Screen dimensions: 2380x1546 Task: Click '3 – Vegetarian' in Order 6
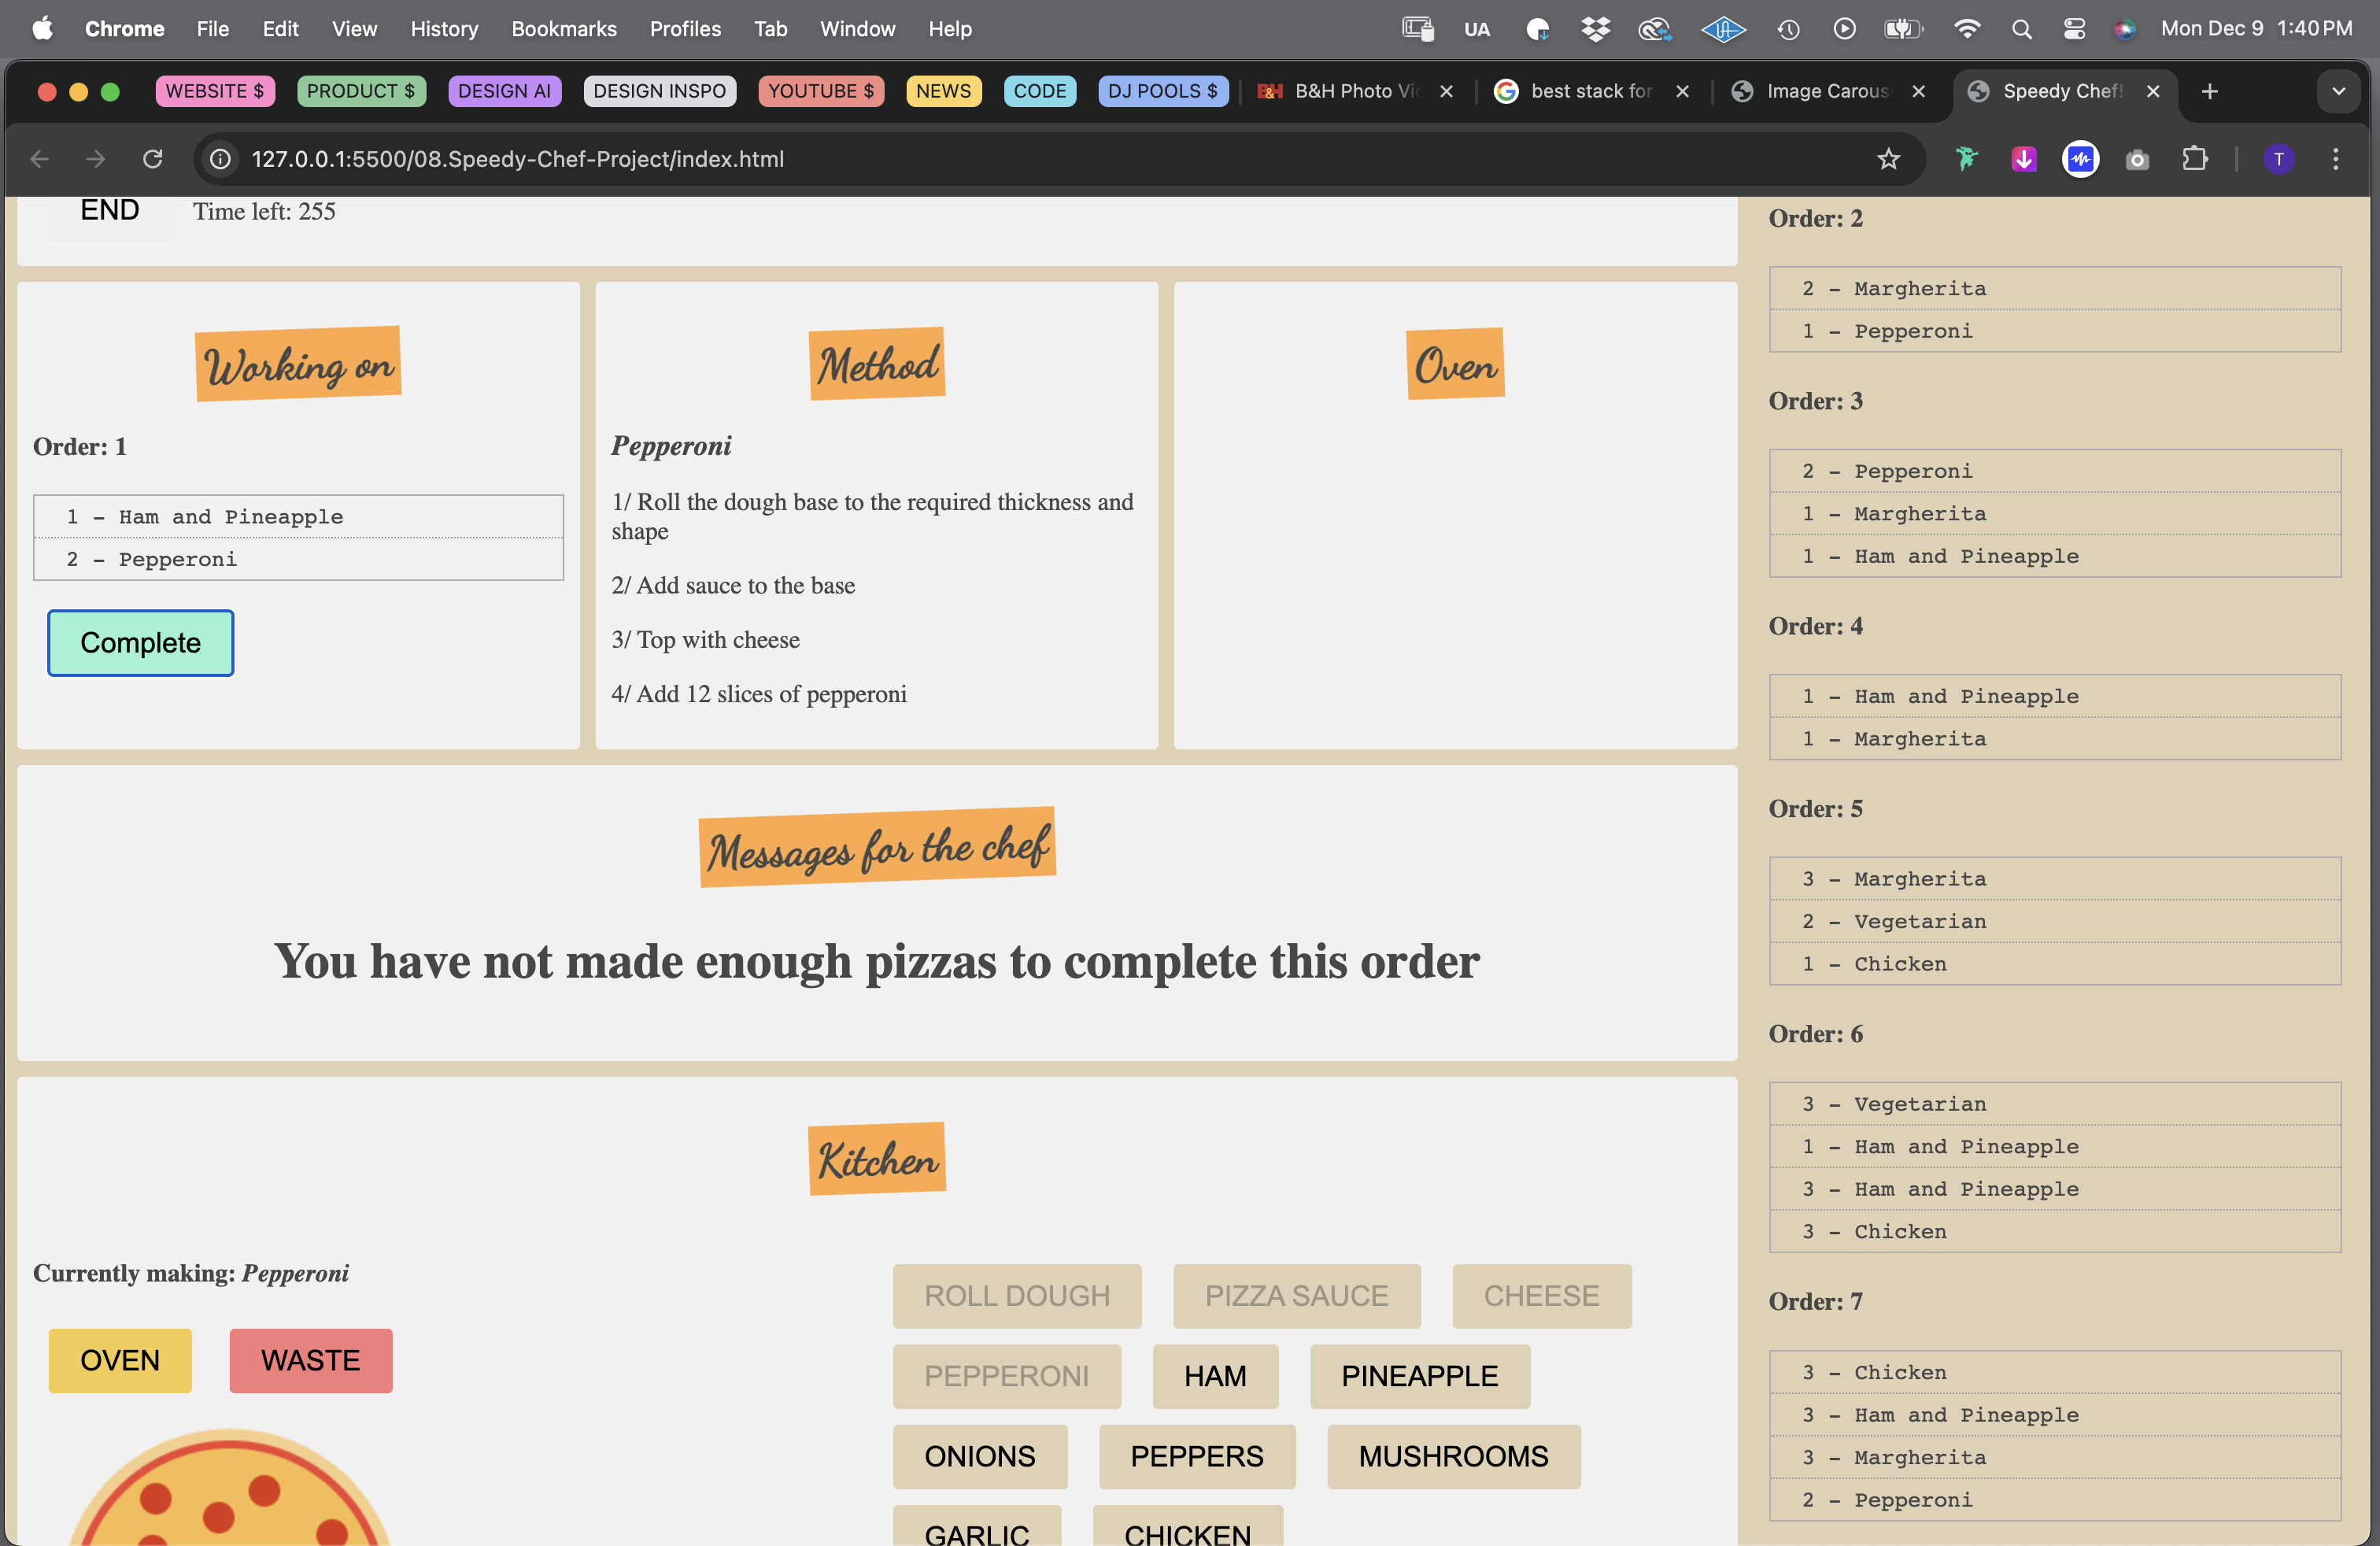pyautogui.click(x=2055, y=1104)
